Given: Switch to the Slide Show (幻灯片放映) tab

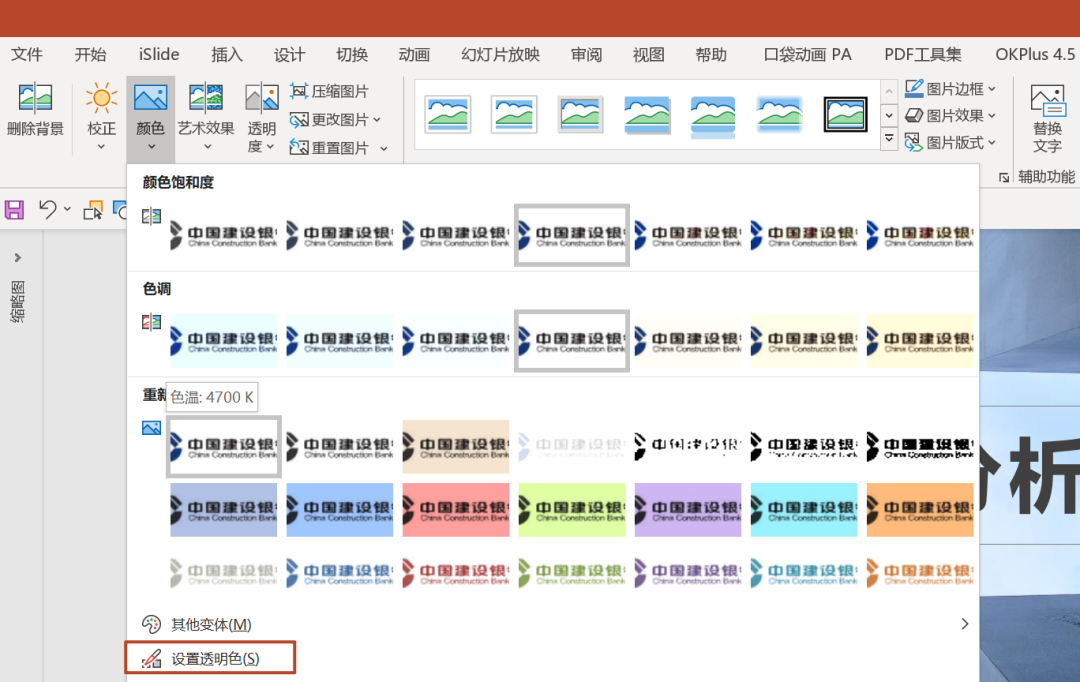Looking at the screenshot, I should (501, 54).
